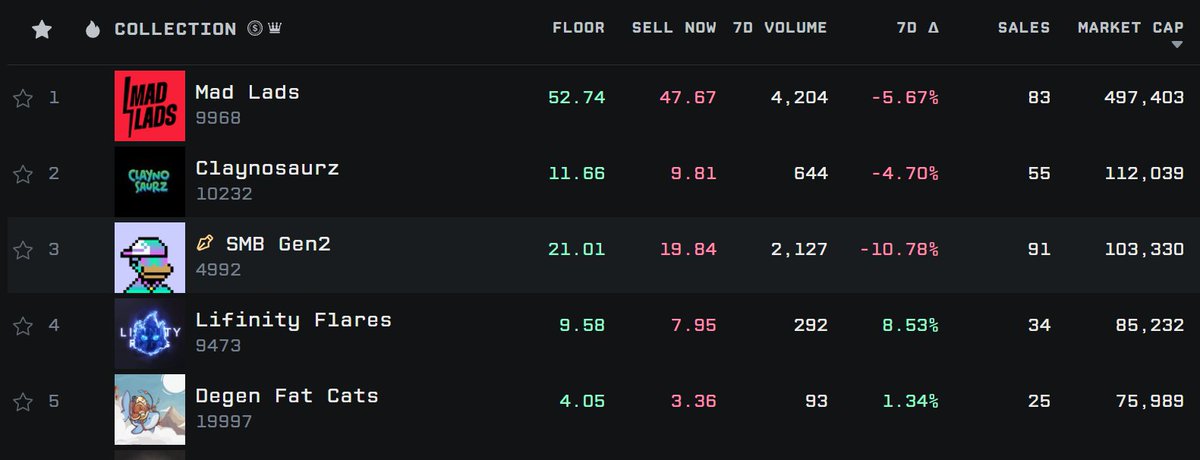Sort by the COLLECTION column header
The height and width of the screenshot is (460, 1200).
(x=175, y=29)
